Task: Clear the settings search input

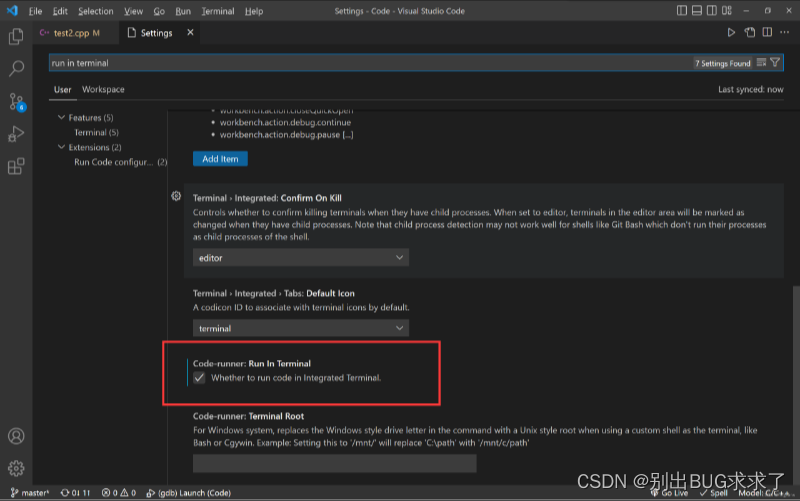Action: click(x=761, y=63)
